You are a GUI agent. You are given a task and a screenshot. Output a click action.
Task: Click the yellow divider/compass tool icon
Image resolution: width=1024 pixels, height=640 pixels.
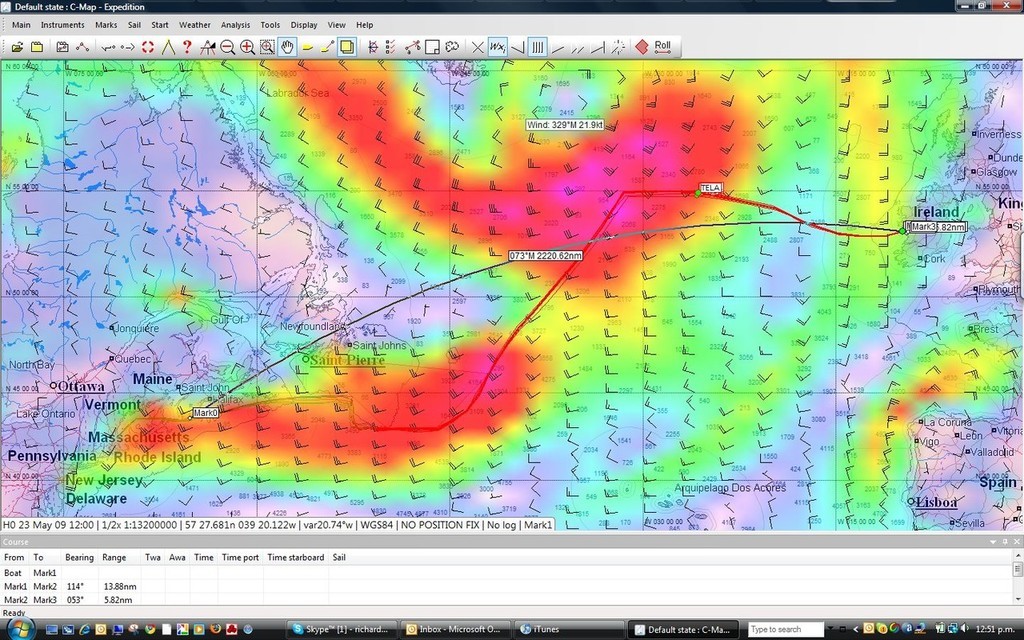tap(168, 47)
